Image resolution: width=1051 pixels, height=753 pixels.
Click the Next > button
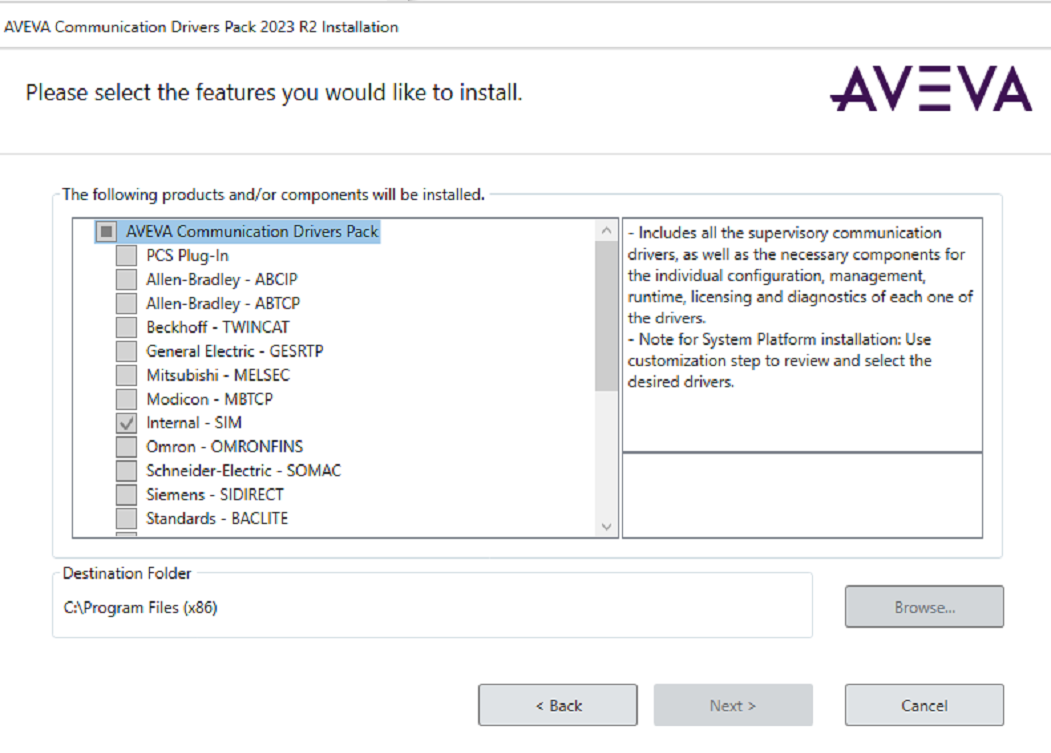point(733,705)
